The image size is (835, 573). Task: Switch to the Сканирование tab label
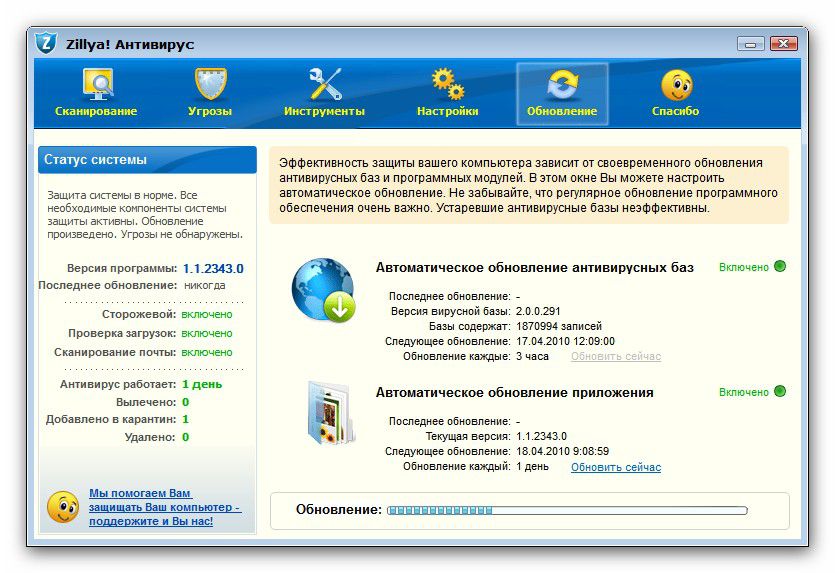tap(96, 111)
